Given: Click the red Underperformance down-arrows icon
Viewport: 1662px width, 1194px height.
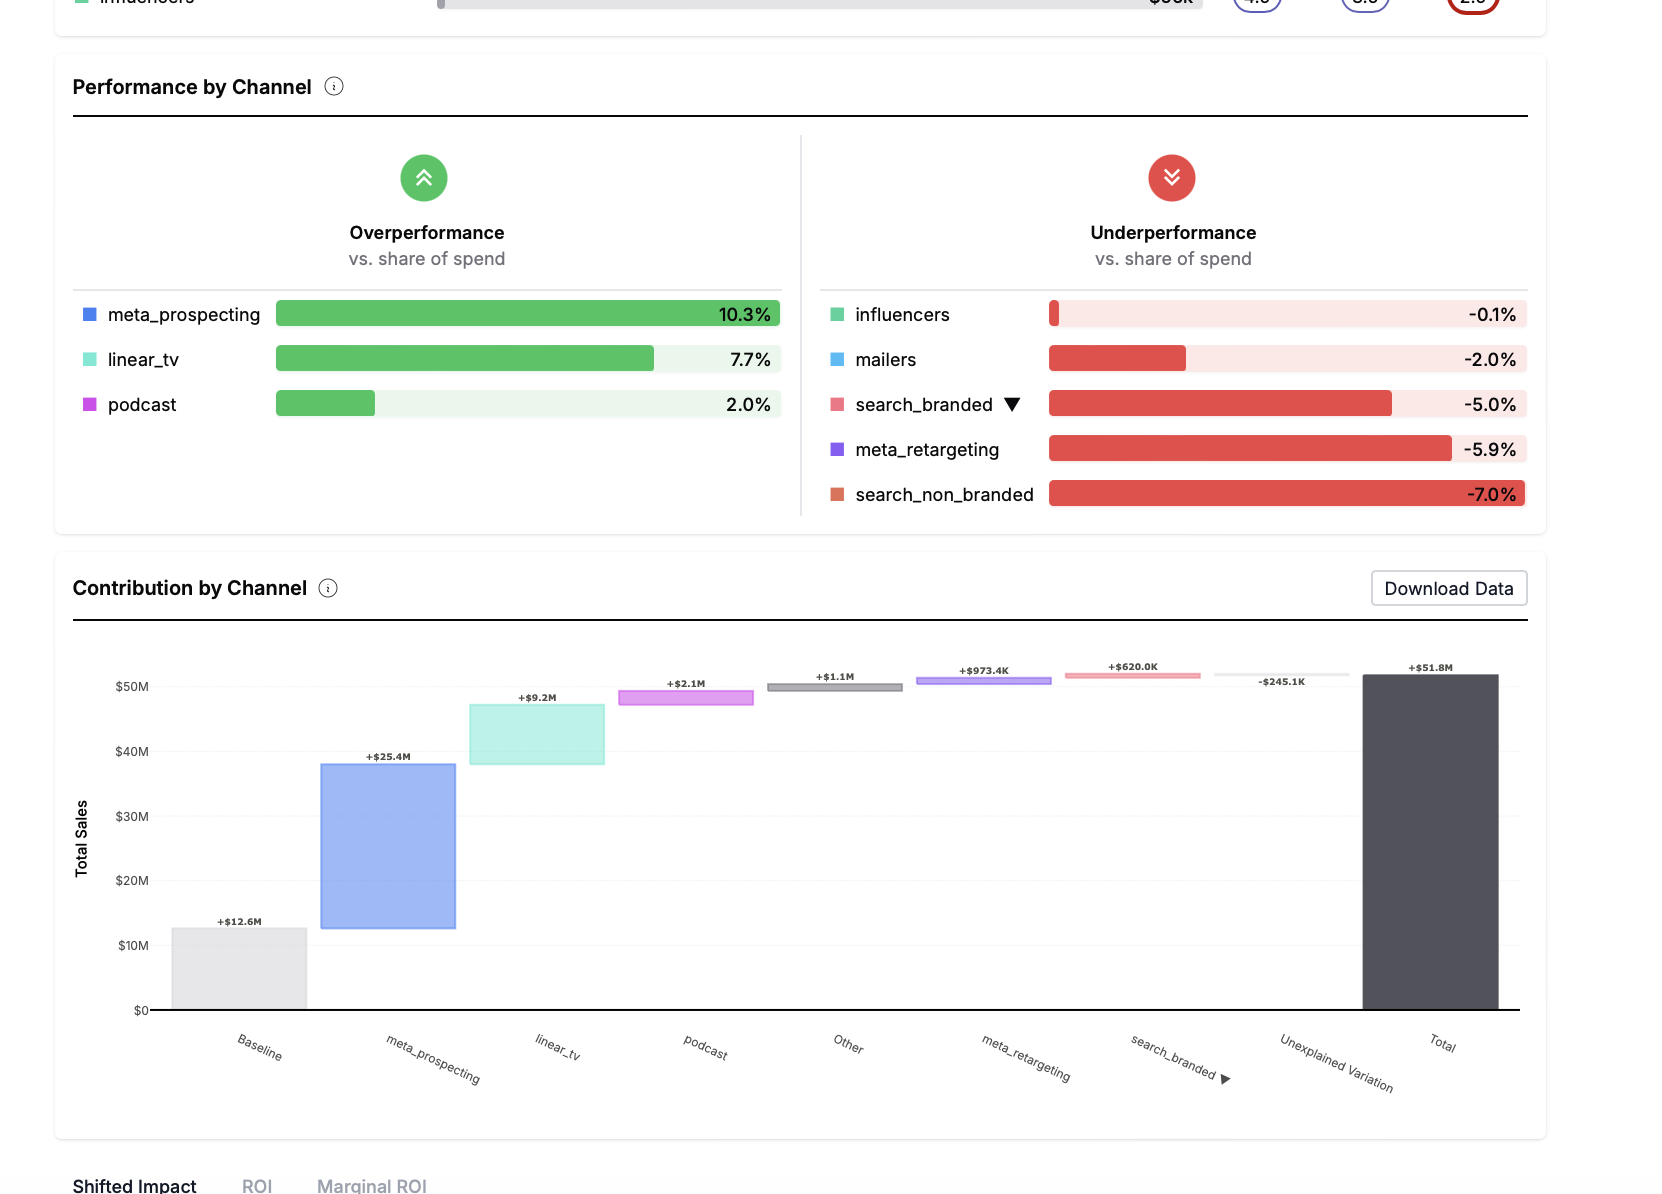Looking at the screenshot, I should pos(1171,178).
